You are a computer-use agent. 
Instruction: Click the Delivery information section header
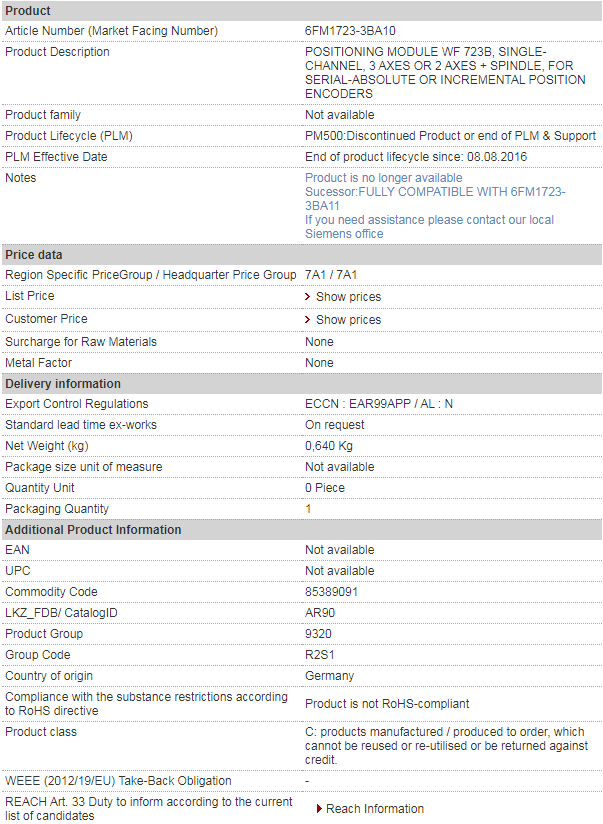[302, 384]
